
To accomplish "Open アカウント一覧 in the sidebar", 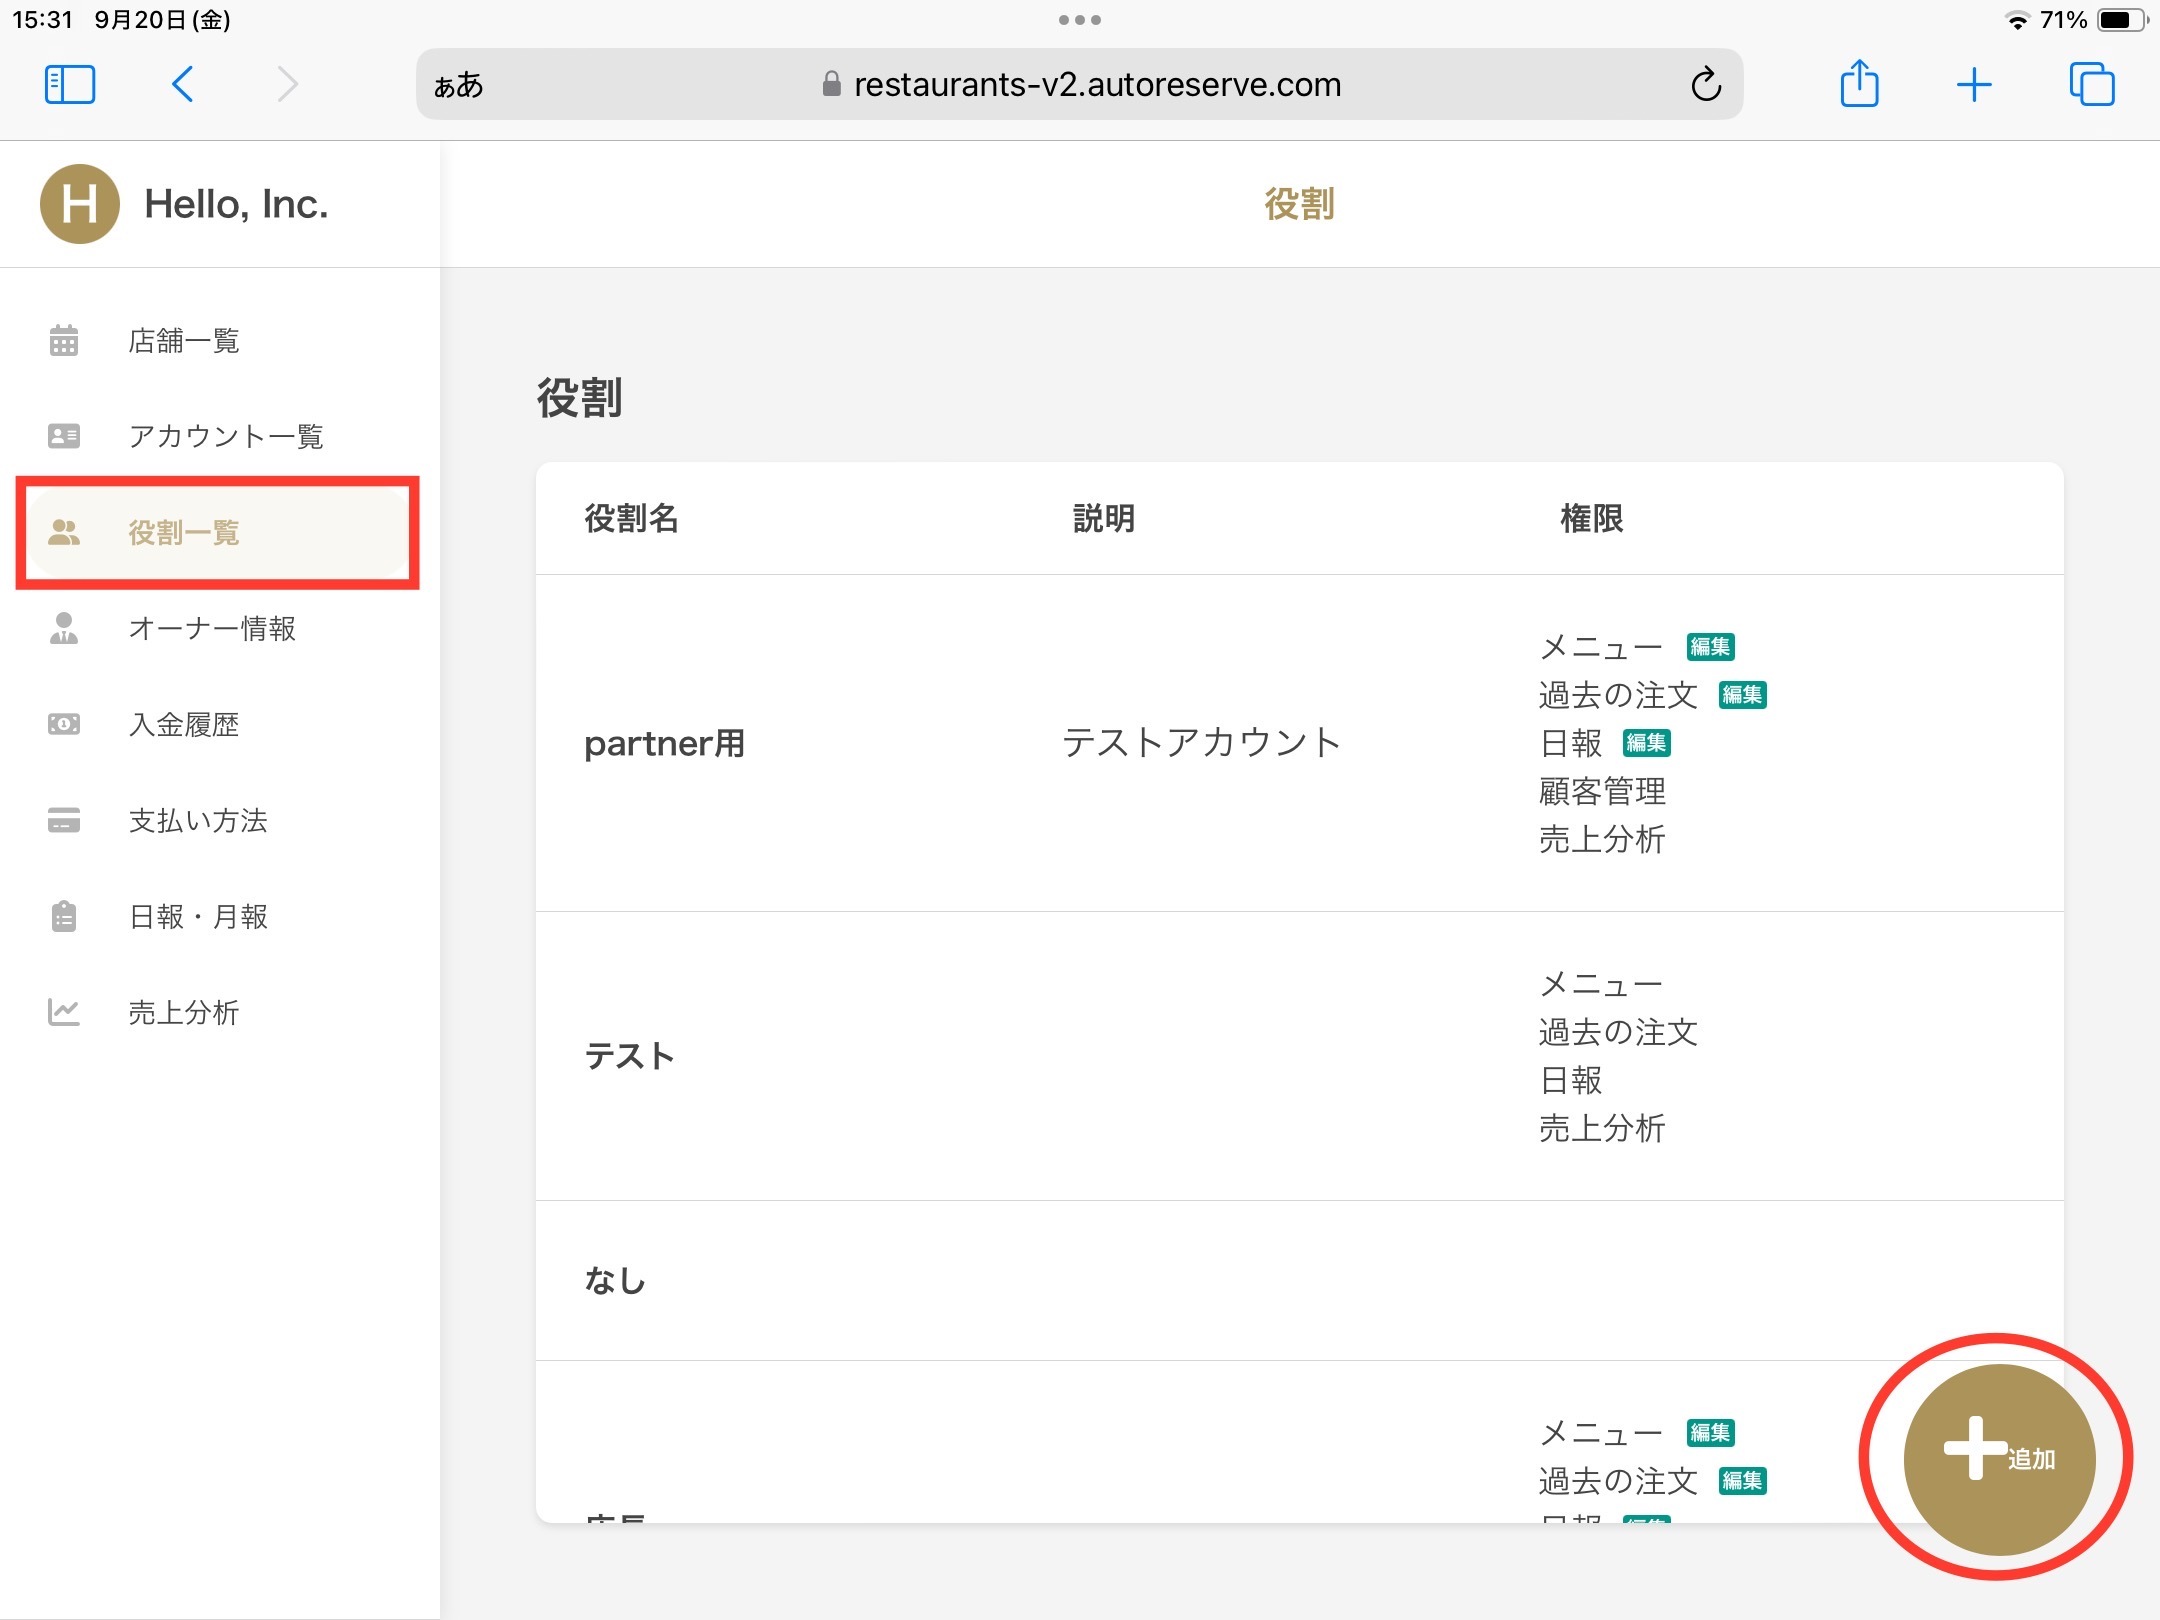I will point(226,436).
